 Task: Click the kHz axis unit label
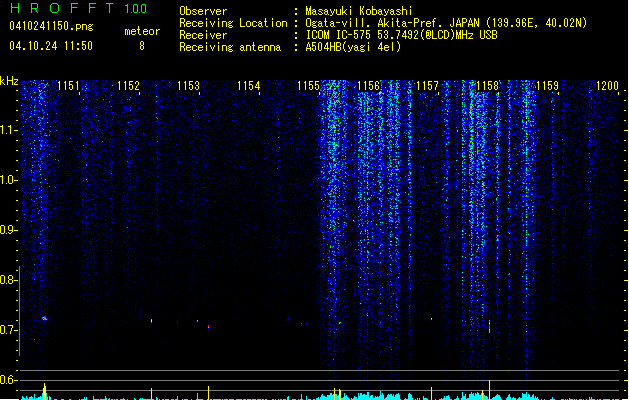click(9, 81)
